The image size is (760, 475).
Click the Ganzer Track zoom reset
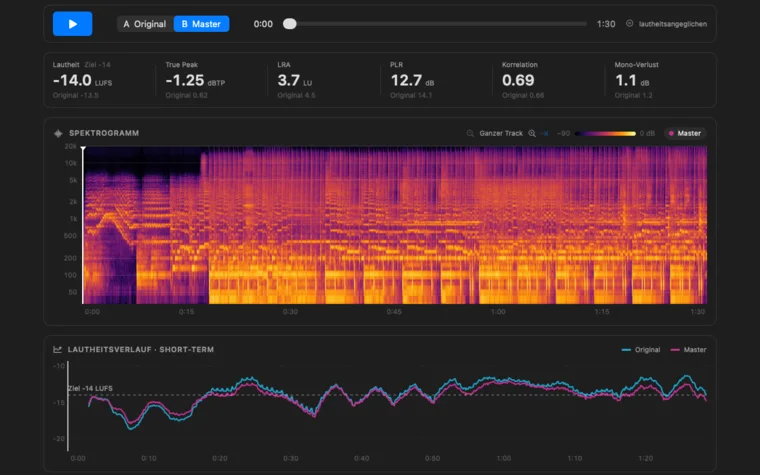(x=501, y=133)
